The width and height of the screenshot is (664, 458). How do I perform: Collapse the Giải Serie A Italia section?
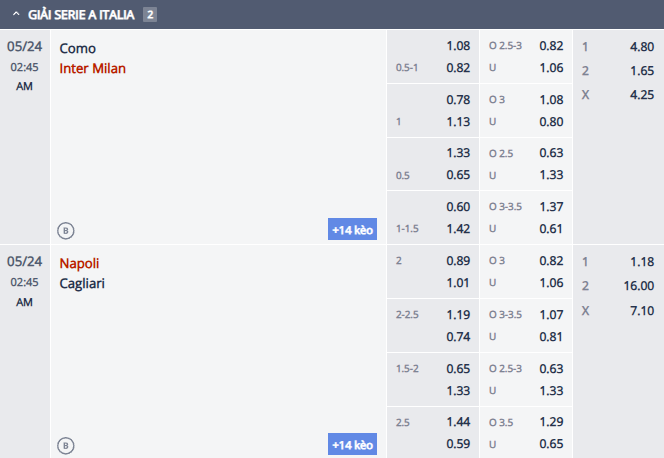(x=16, y=14)
